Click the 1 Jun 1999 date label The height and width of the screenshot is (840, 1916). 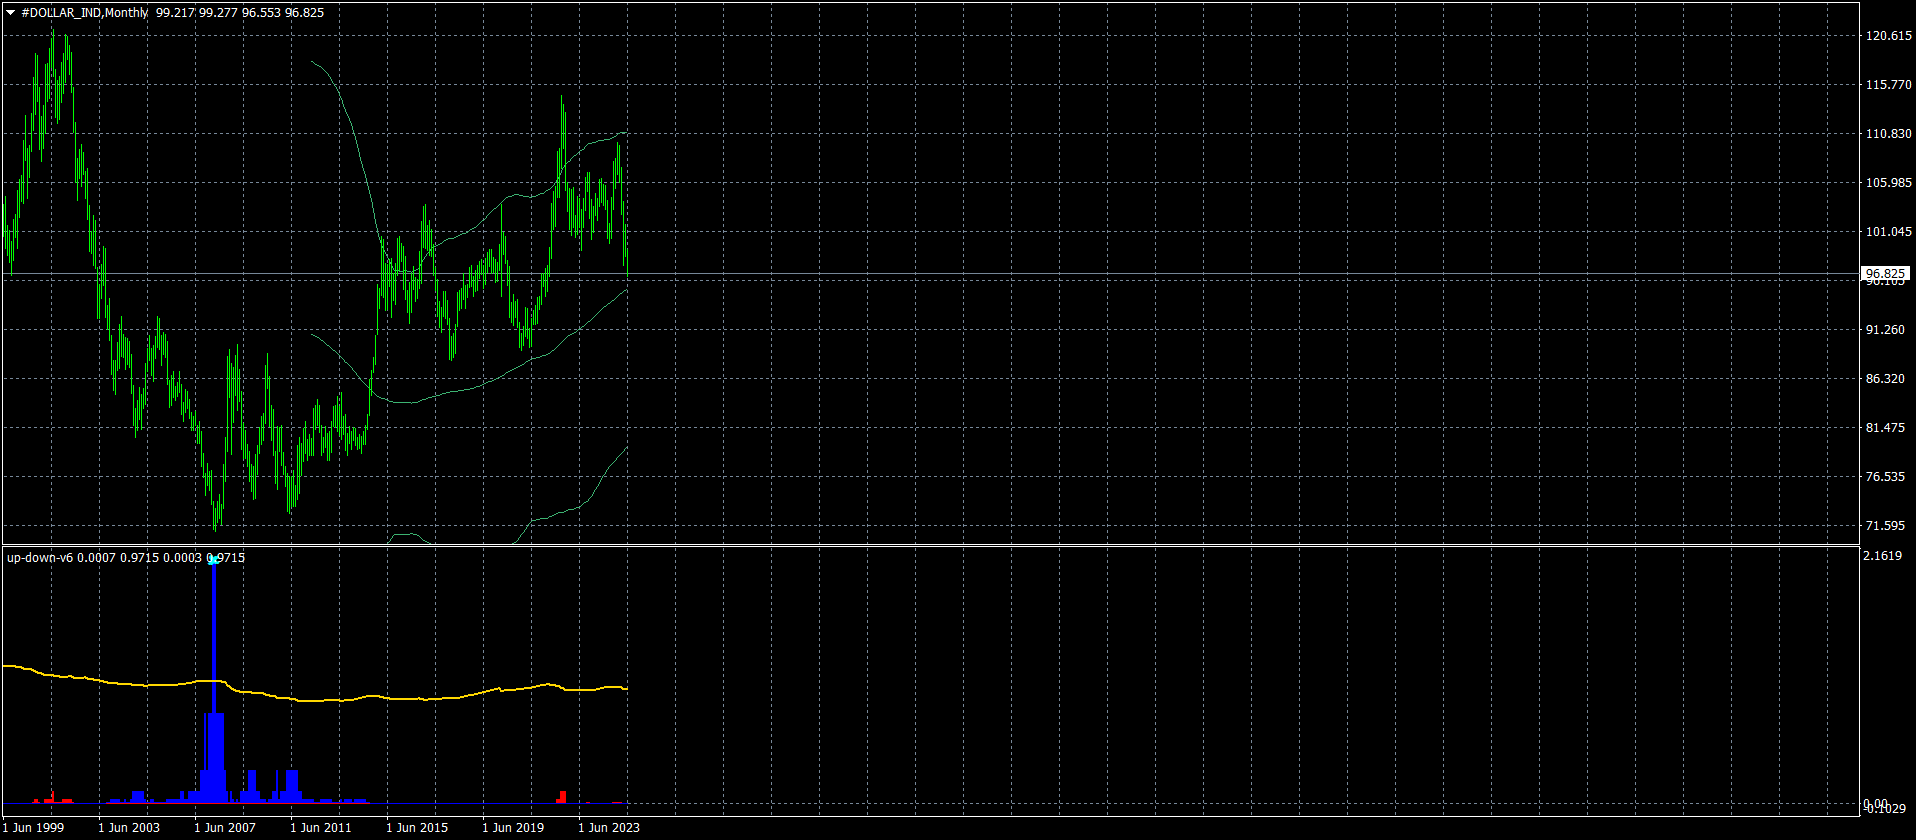(x=33, y=827)
